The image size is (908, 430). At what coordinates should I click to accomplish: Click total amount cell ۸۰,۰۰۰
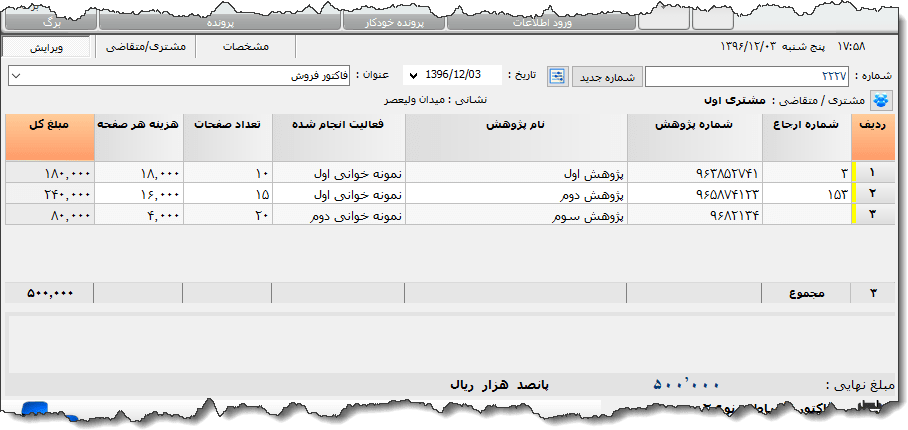50,214
